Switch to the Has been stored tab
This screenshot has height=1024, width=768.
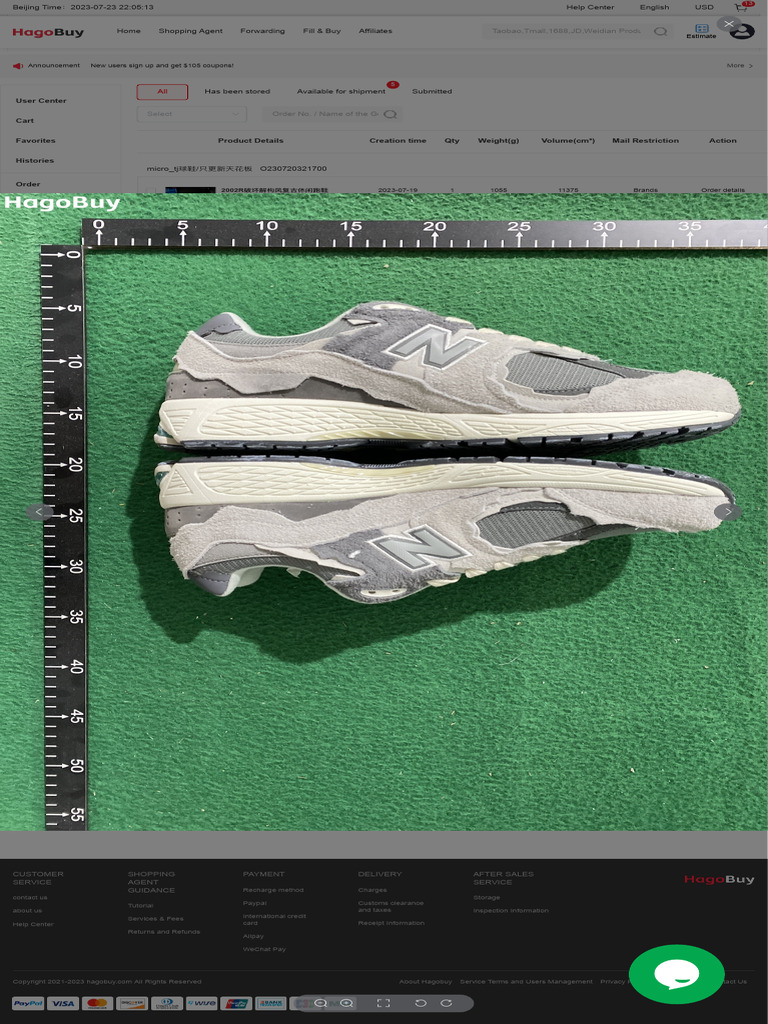click(237, 91)
